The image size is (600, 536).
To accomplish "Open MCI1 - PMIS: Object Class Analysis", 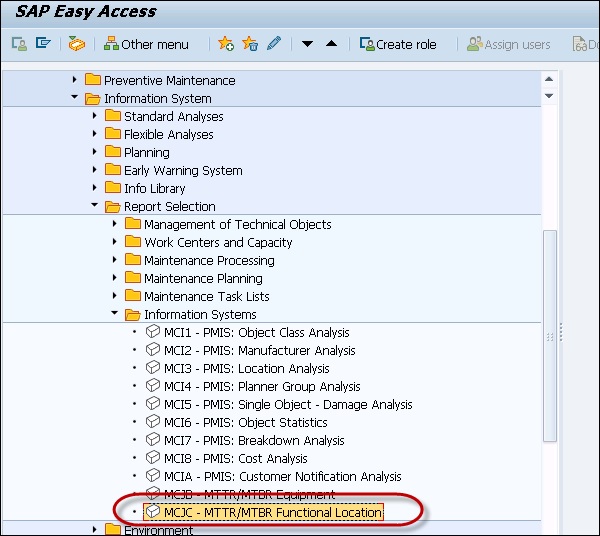I will click(256, 332).
